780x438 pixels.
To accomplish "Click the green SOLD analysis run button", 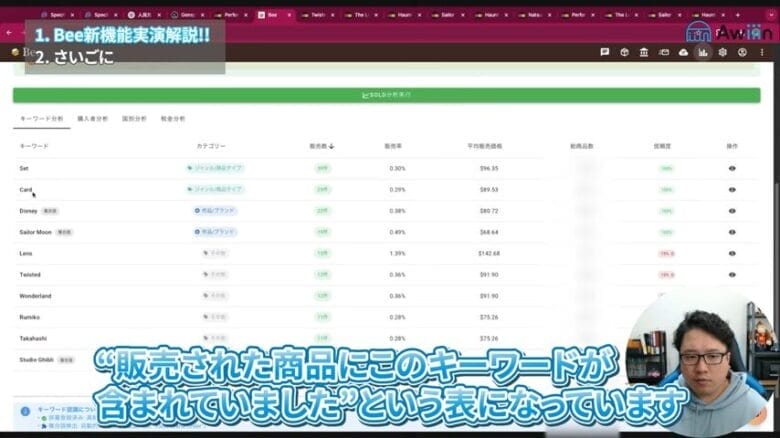I will [x=387, y=95].
